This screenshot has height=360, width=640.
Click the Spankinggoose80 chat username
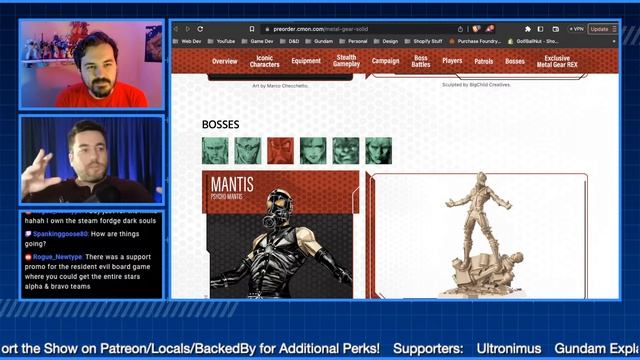pos(60,234)
